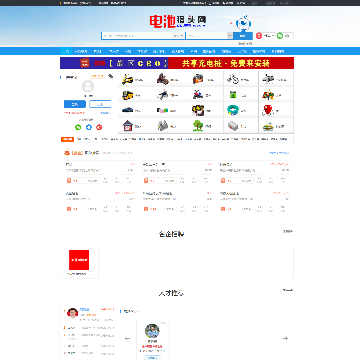Image resolution: width=360 pixels, height=360 pixels.
Task: Click the blue QQ login icon
Action: tap(89, 127)
